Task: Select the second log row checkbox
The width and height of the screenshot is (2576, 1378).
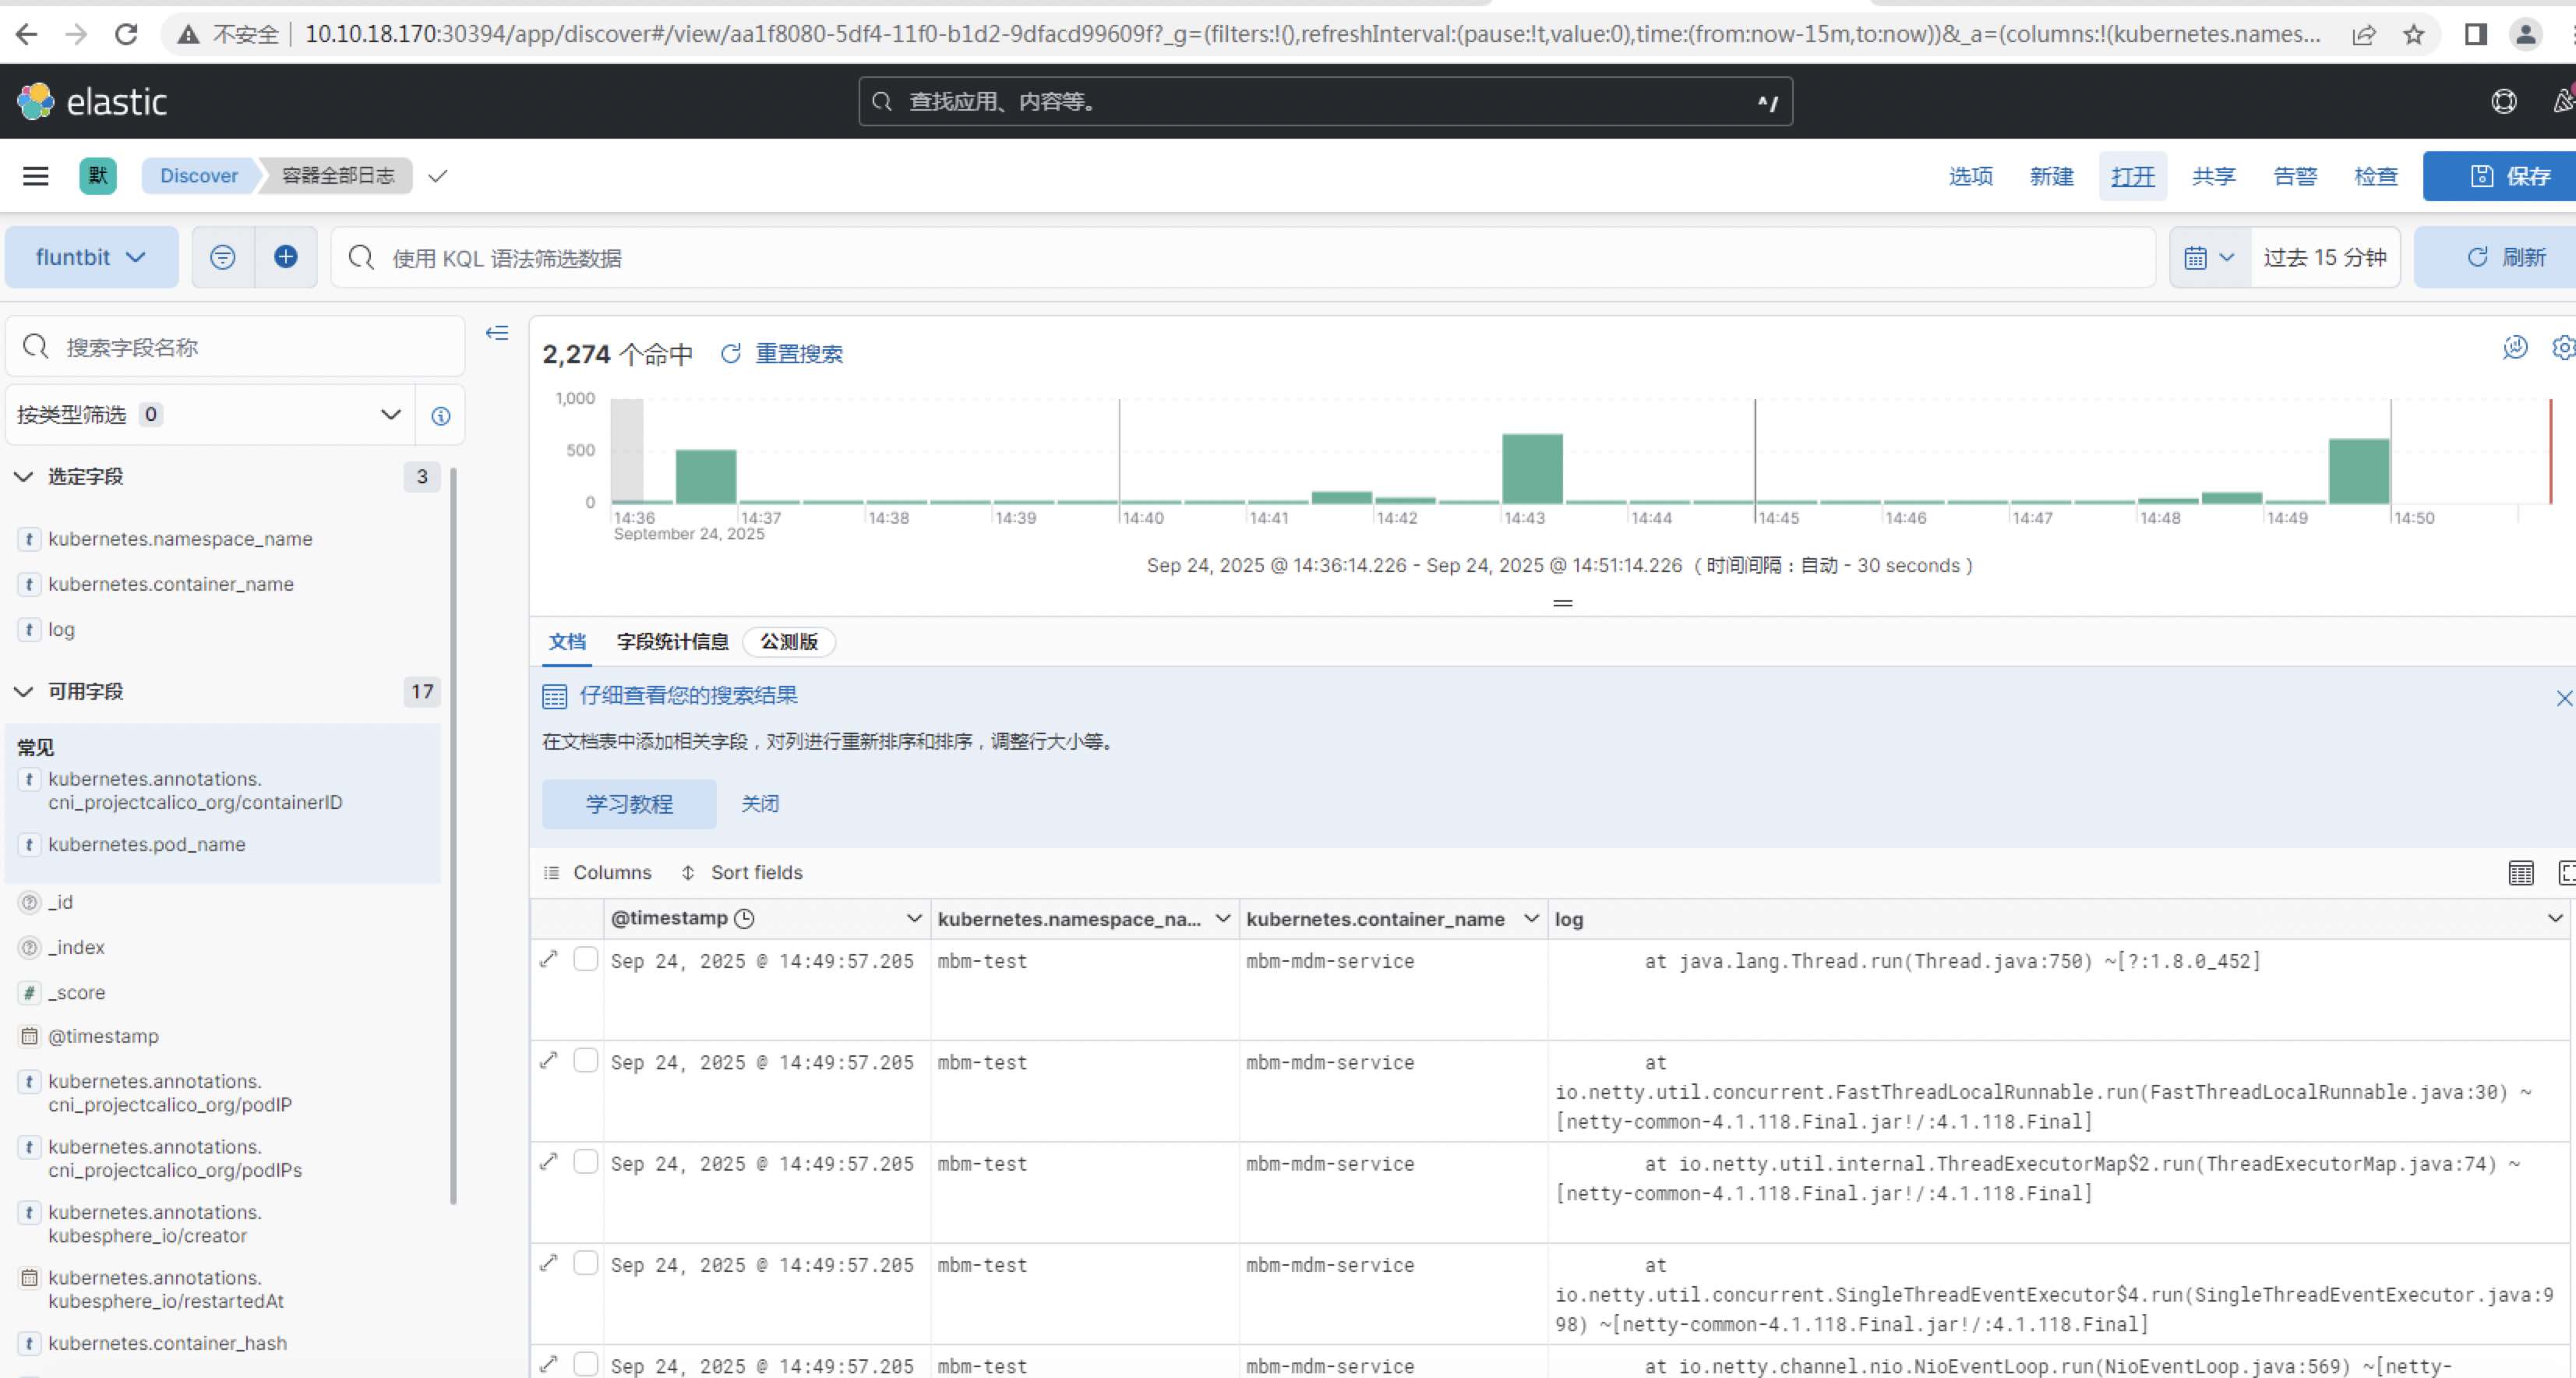Action: [586, 1061]
